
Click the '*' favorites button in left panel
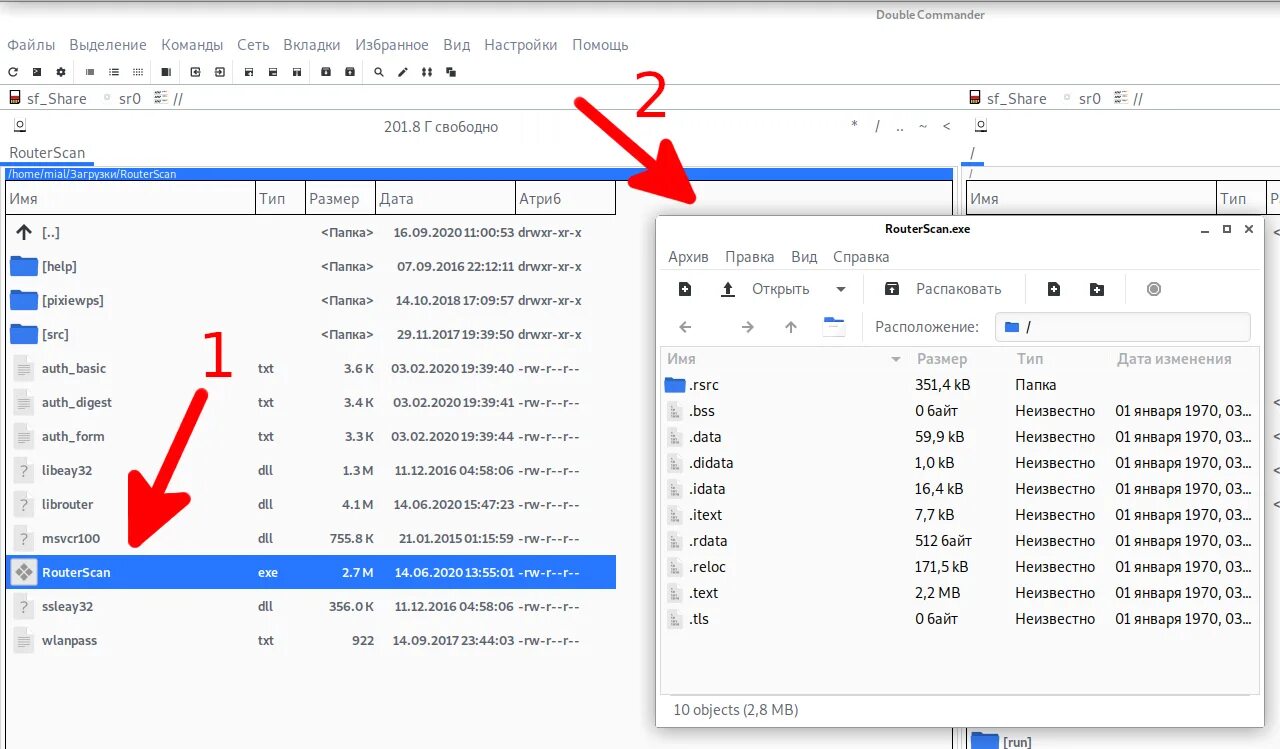point(854,126)
